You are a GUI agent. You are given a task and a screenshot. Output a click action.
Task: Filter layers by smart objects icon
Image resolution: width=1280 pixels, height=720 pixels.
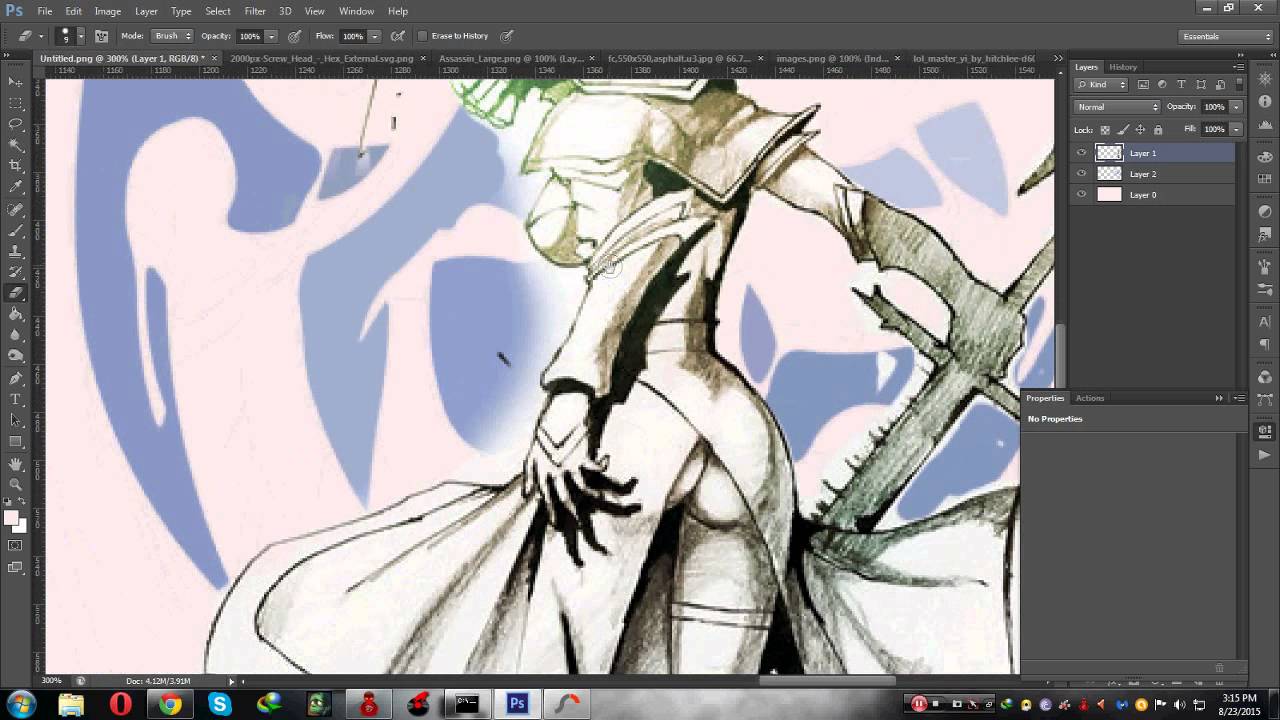click(1219, 85)
